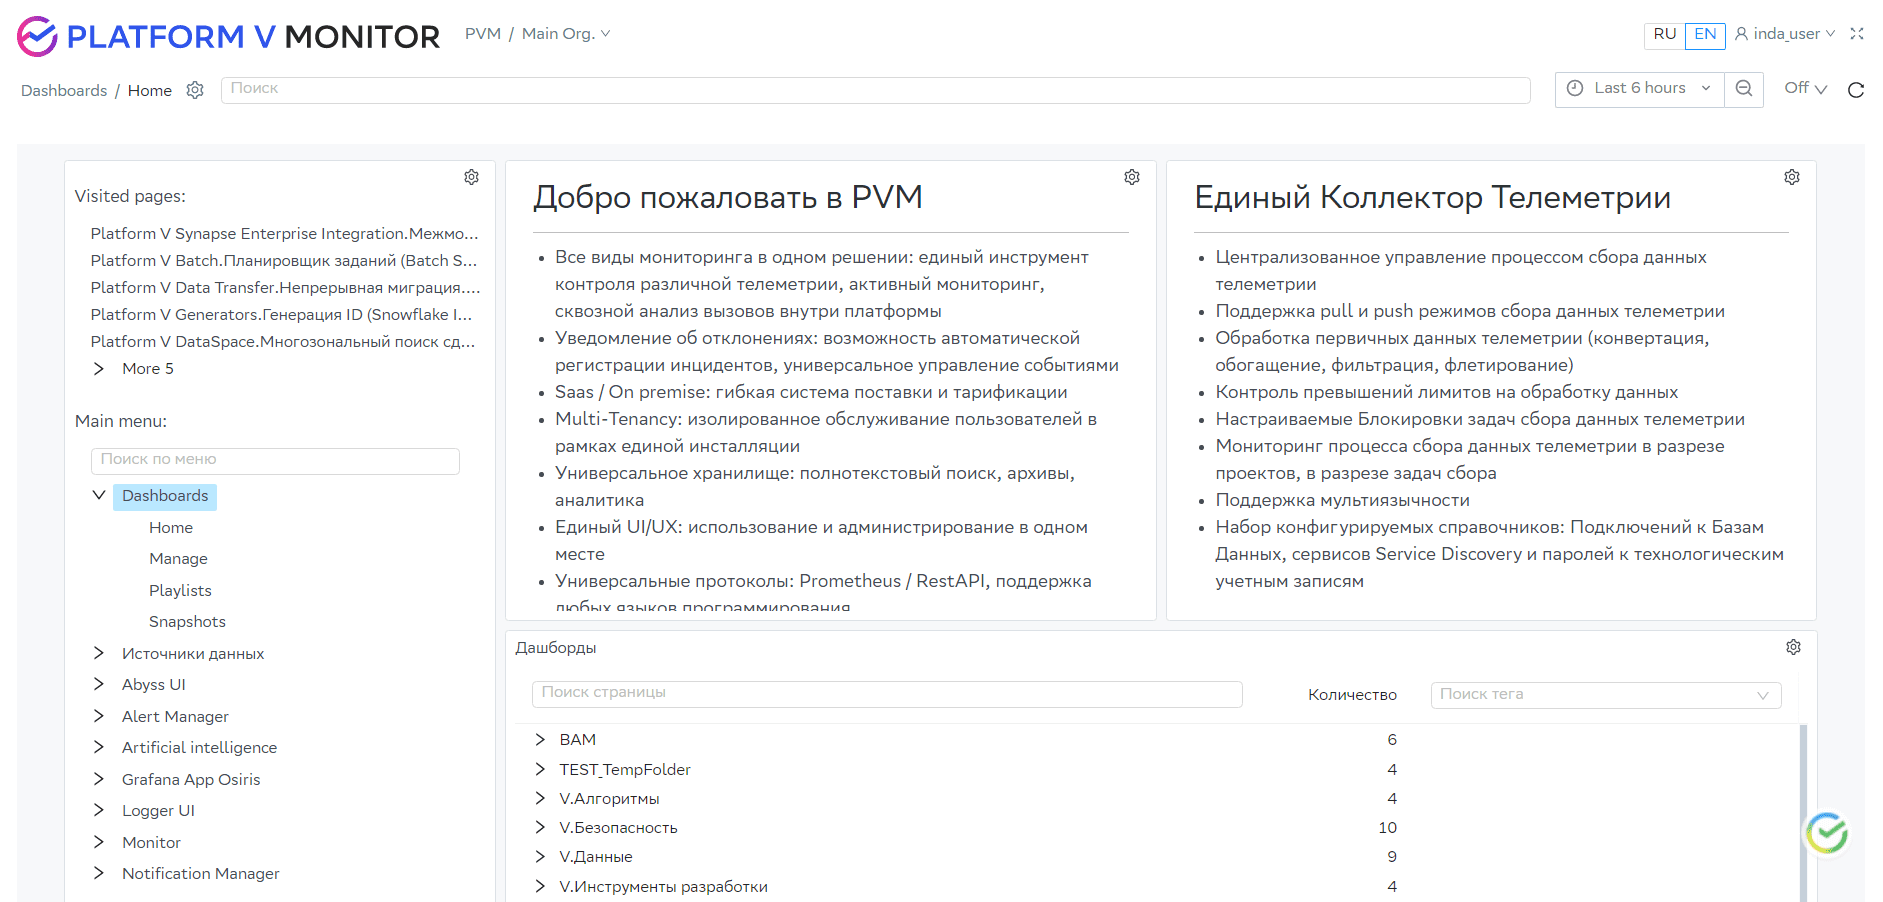Click the zoom out time range icon

(1744, 89)
